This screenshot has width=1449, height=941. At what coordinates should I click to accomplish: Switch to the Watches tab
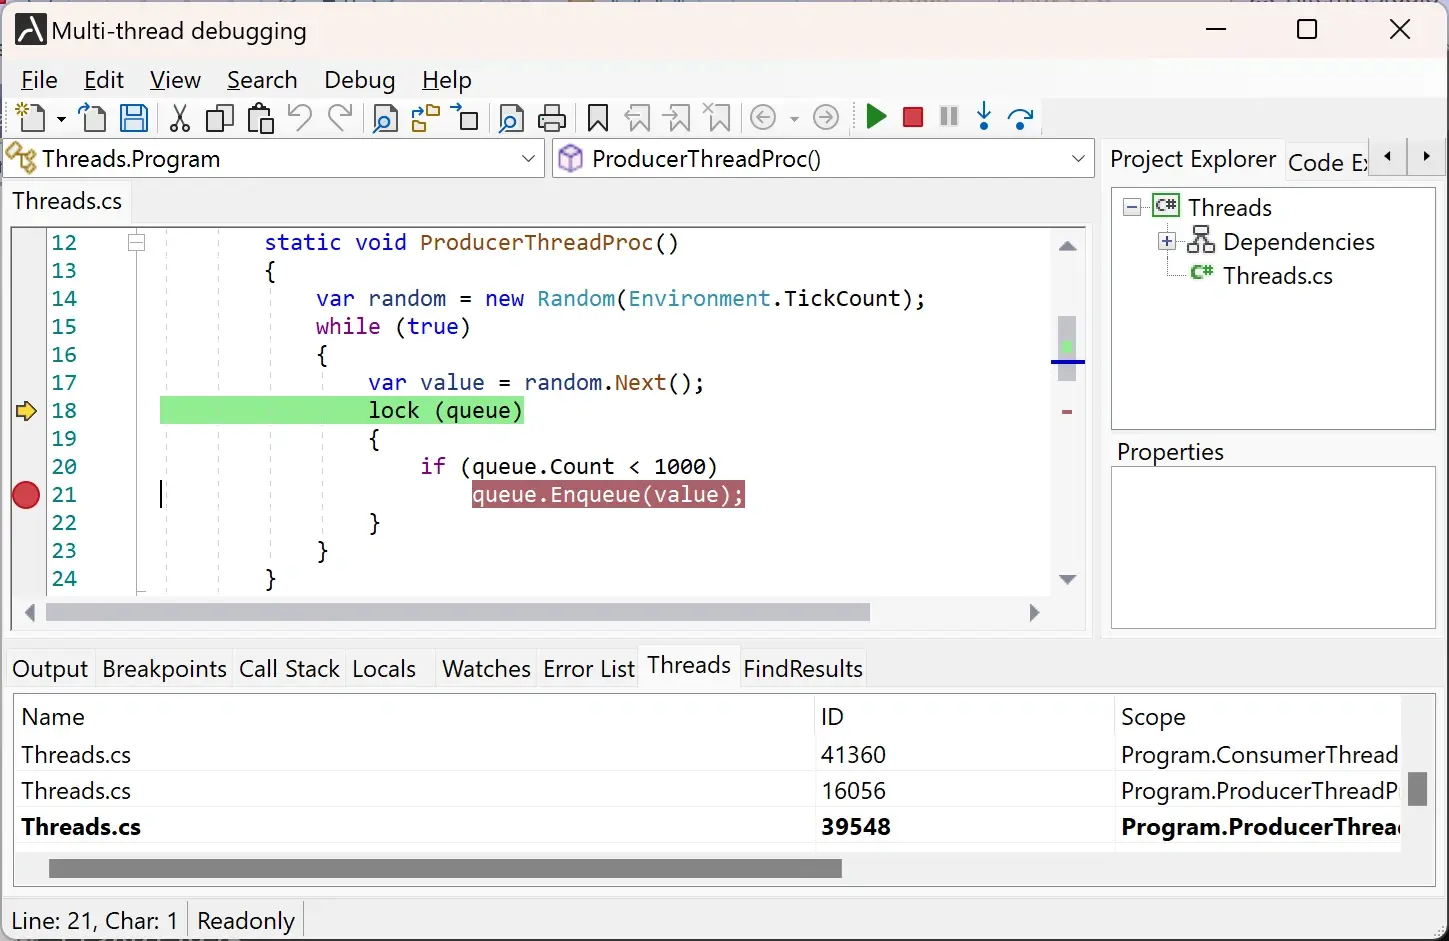coord(485,668)
